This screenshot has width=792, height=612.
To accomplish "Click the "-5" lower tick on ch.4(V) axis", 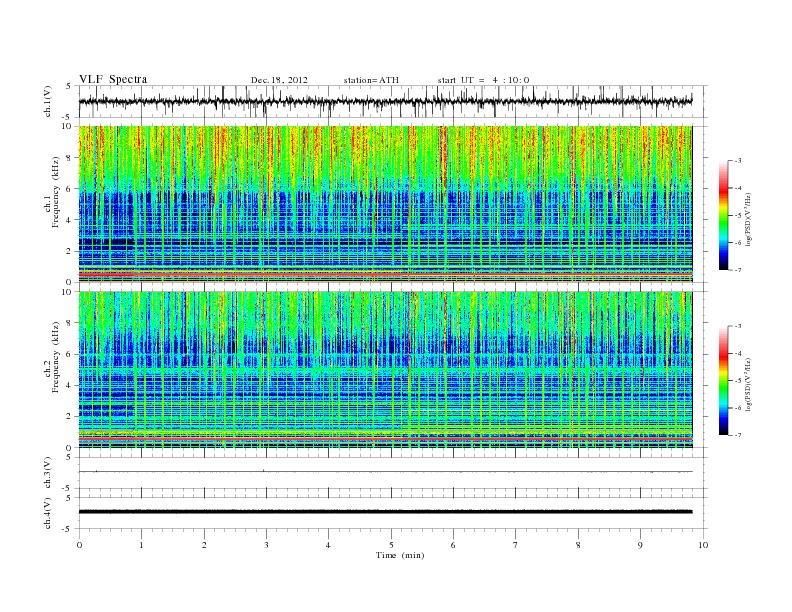I will (x=68, y=529).
